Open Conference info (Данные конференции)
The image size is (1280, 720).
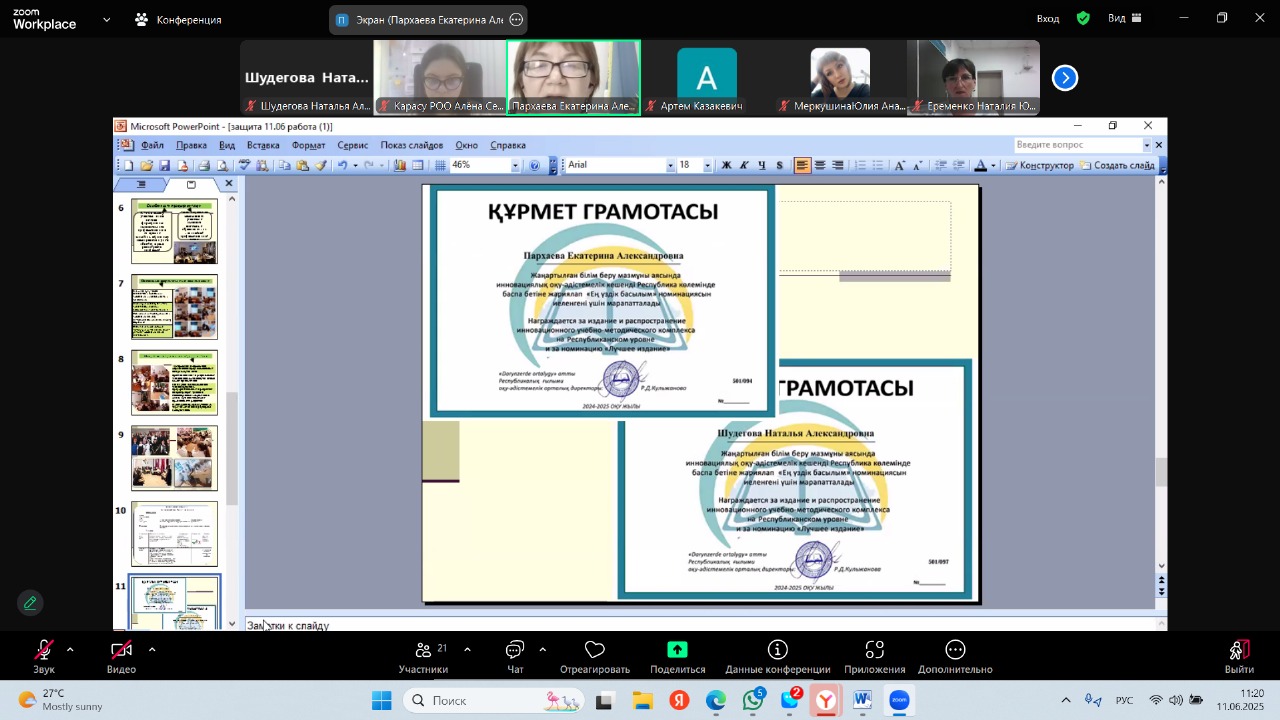(x=777, y=650)
